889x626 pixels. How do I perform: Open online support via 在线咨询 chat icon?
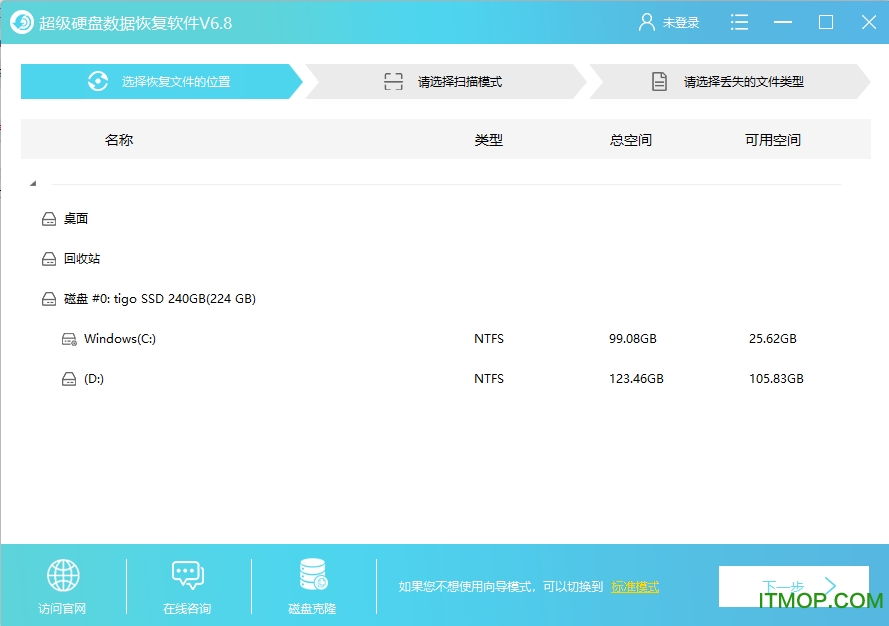click(x=188, y=576)
